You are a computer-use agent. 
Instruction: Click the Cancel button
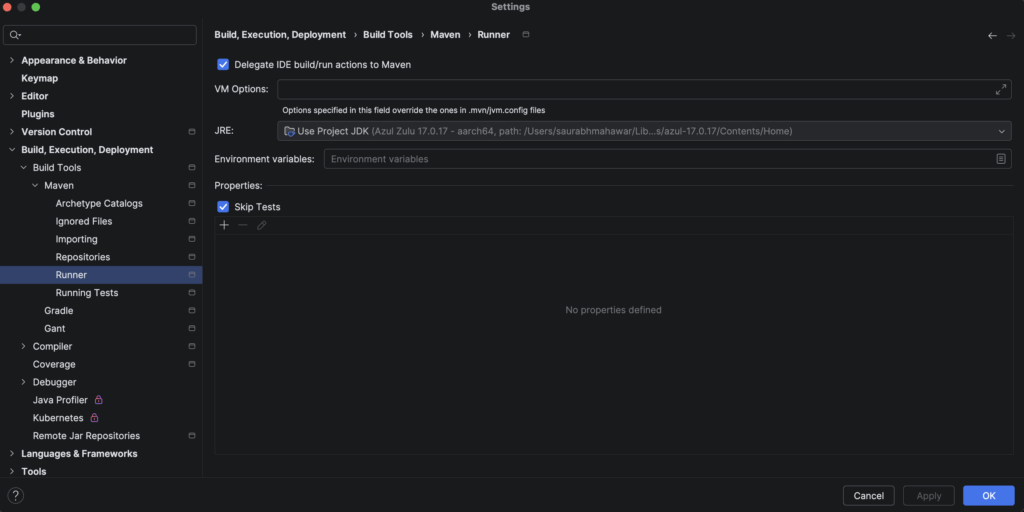(x=868, y=495)
